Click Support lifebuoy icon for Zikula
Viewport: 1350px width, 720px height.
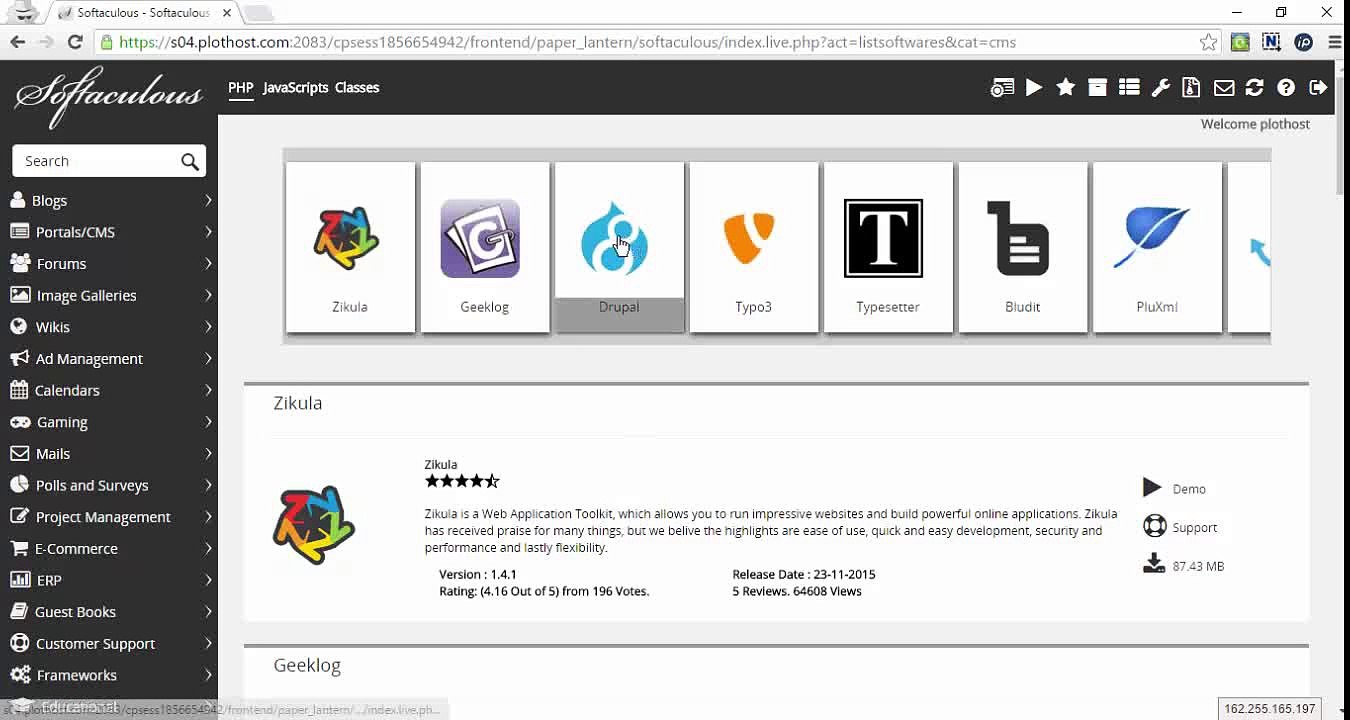(x=1154, y=526)
